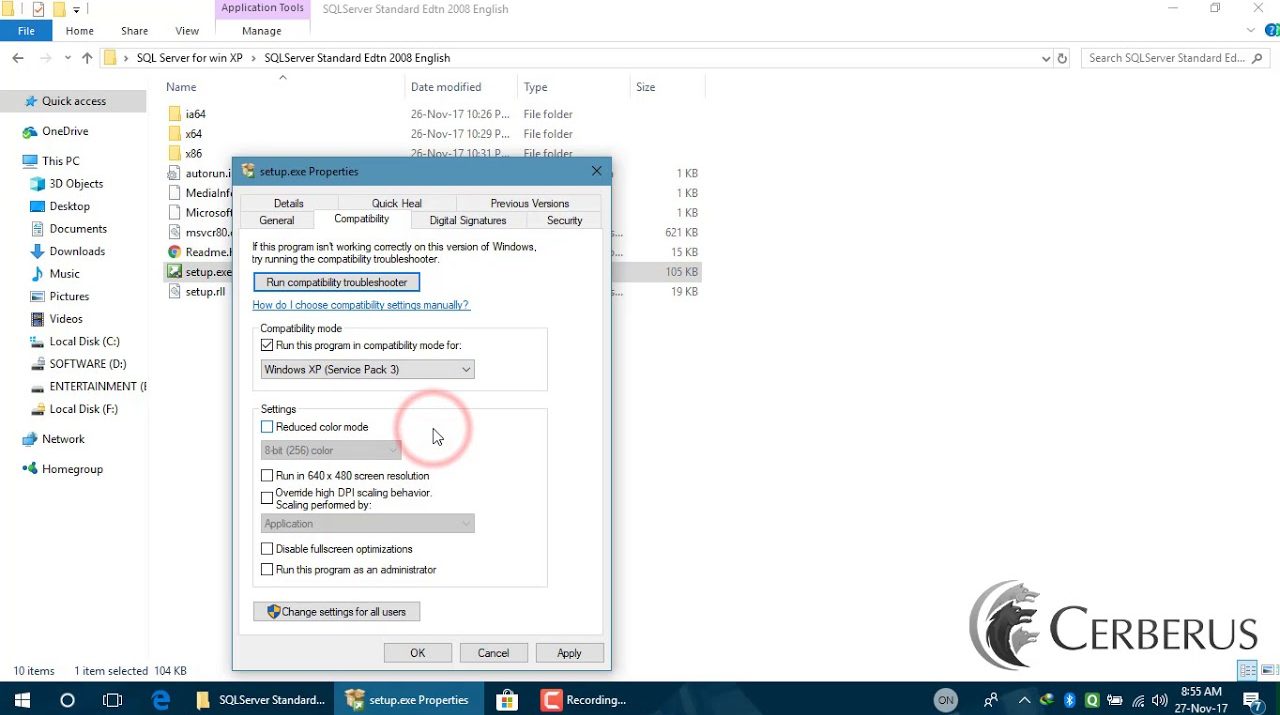Viewport: 1280px width, 715px height.
Task: Click the refresh icon beside the address bar
Action: click(x=1062, y=58)
